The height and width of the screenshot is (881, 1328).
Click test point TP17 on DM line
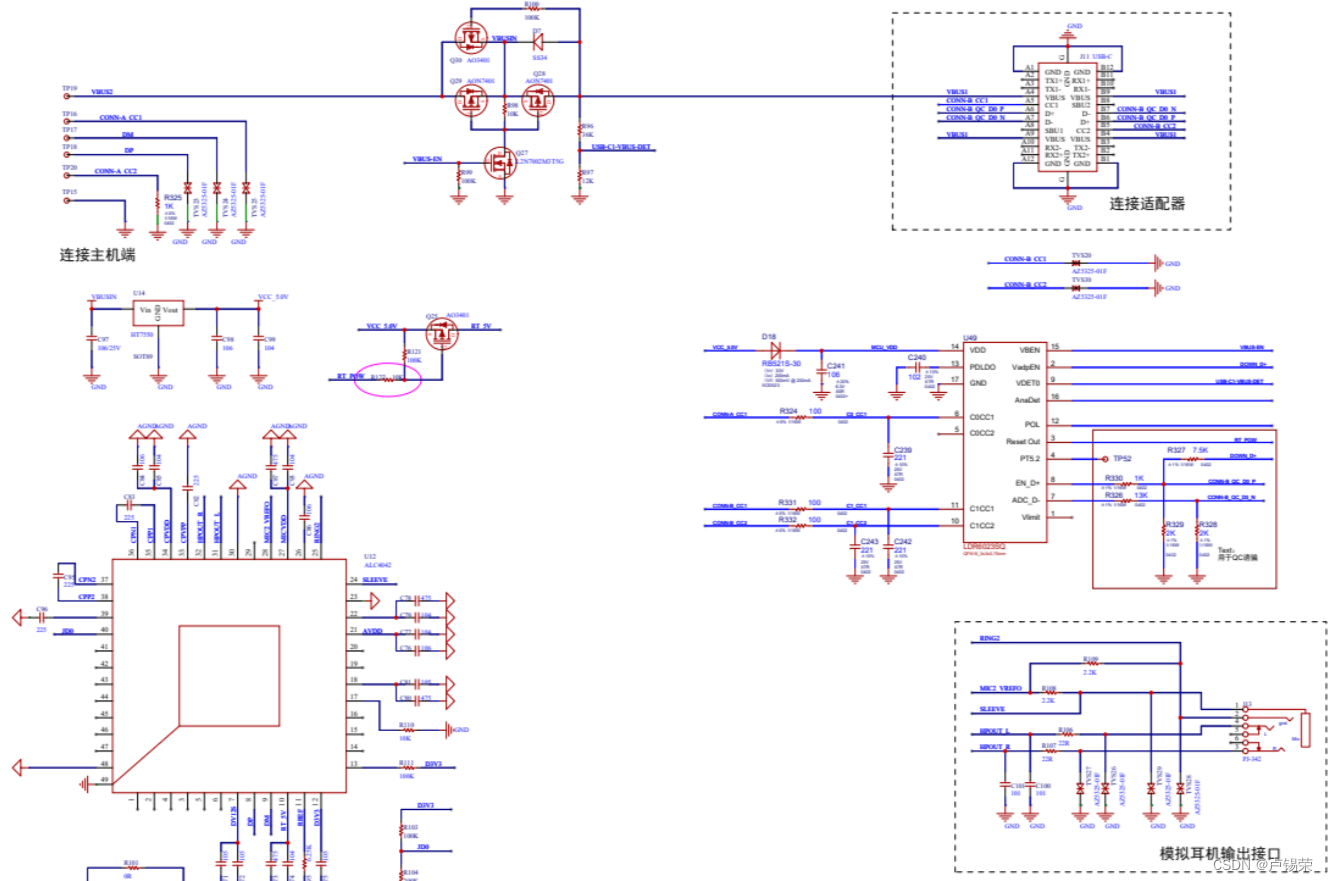point(68,138)
